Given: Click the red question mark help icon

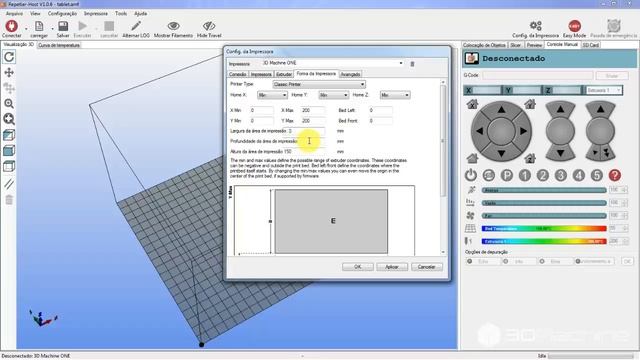Looking at the screenshot, I should point(615,176).
